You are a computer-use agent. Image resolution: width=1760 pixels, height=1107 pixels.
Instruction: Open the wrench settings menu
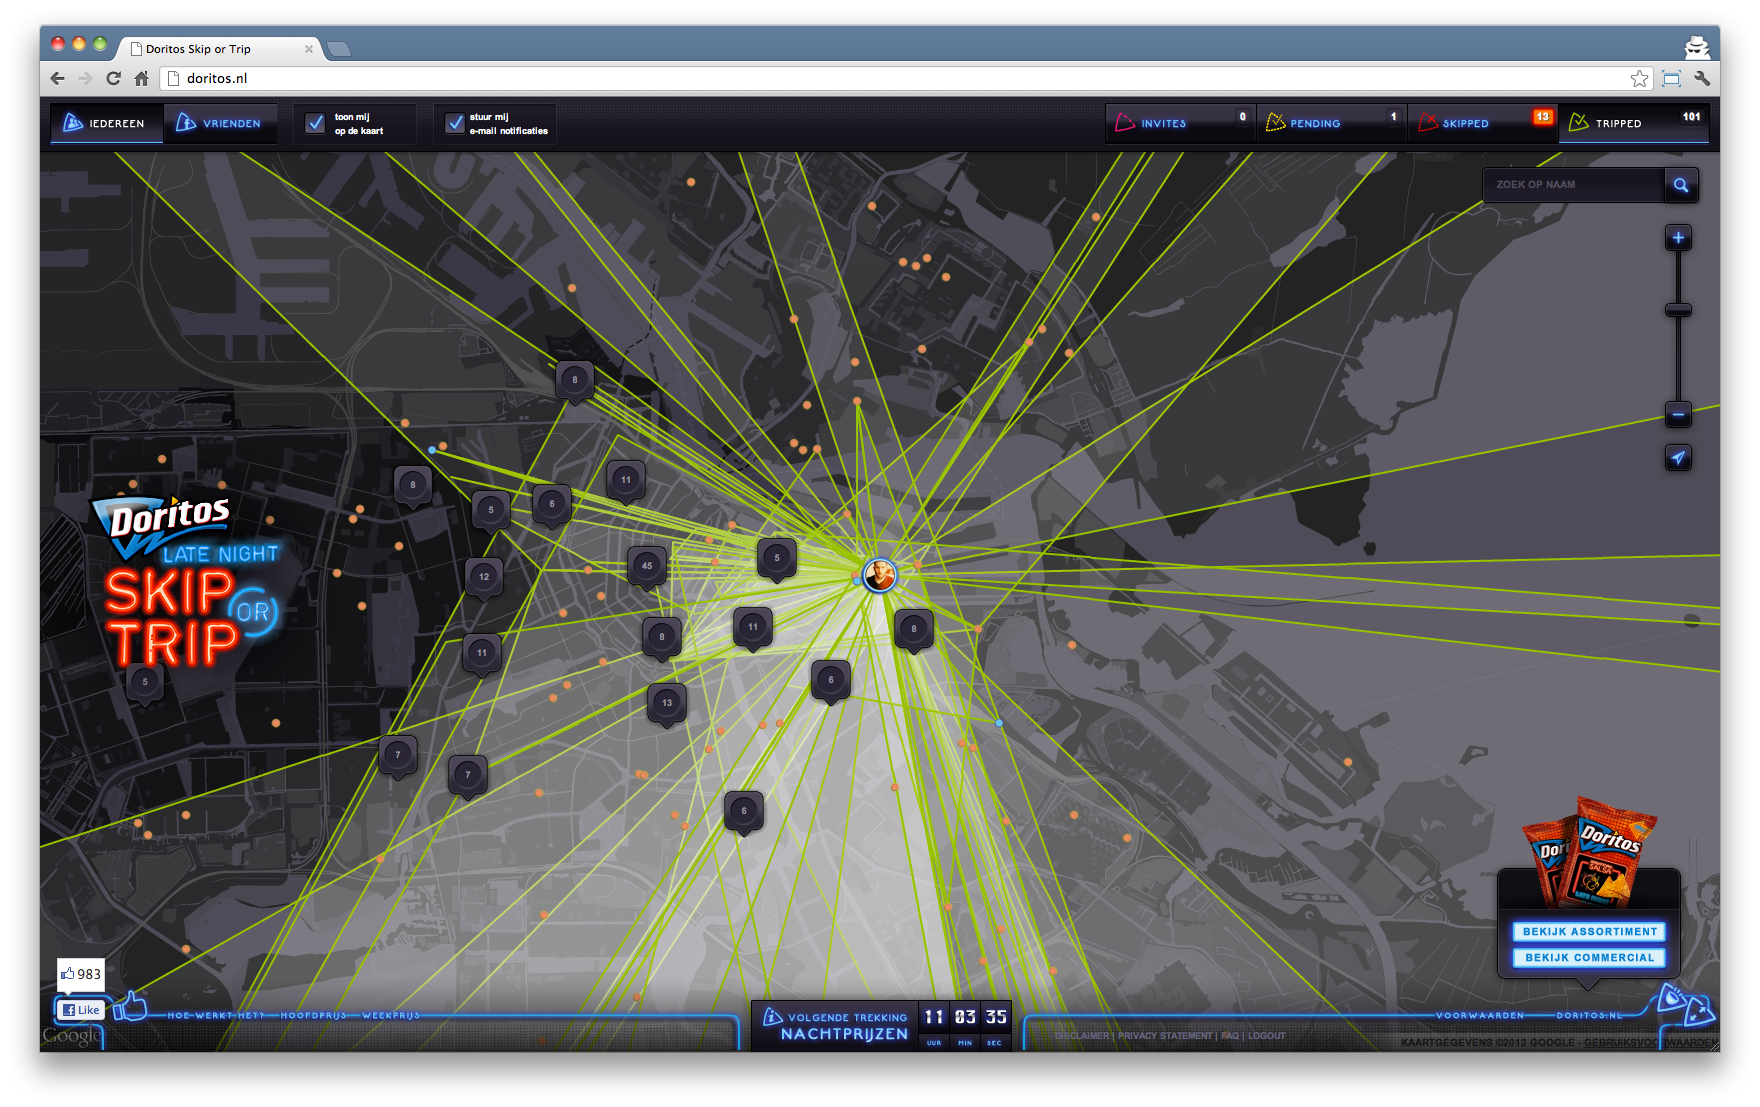(1702, 78)
